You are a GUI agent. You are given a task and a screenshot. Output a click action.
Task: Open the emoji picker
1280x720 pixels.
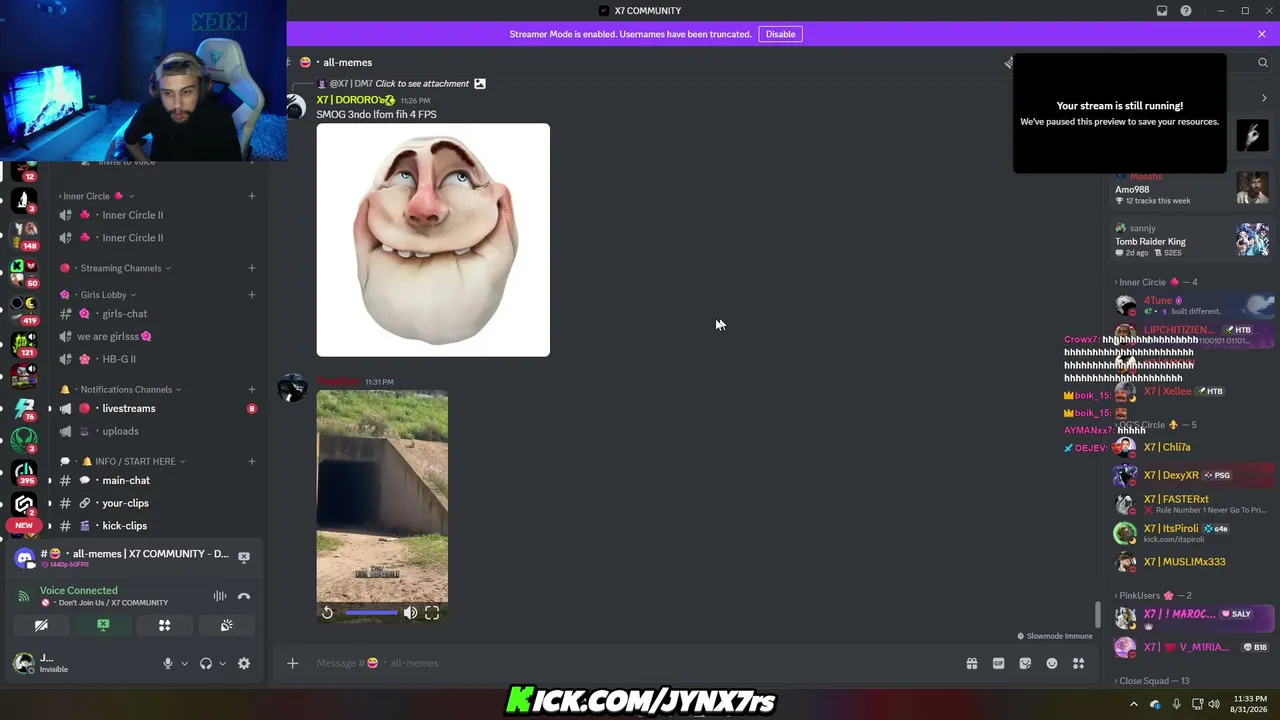pyautogui.click(x=1052, y=663)
